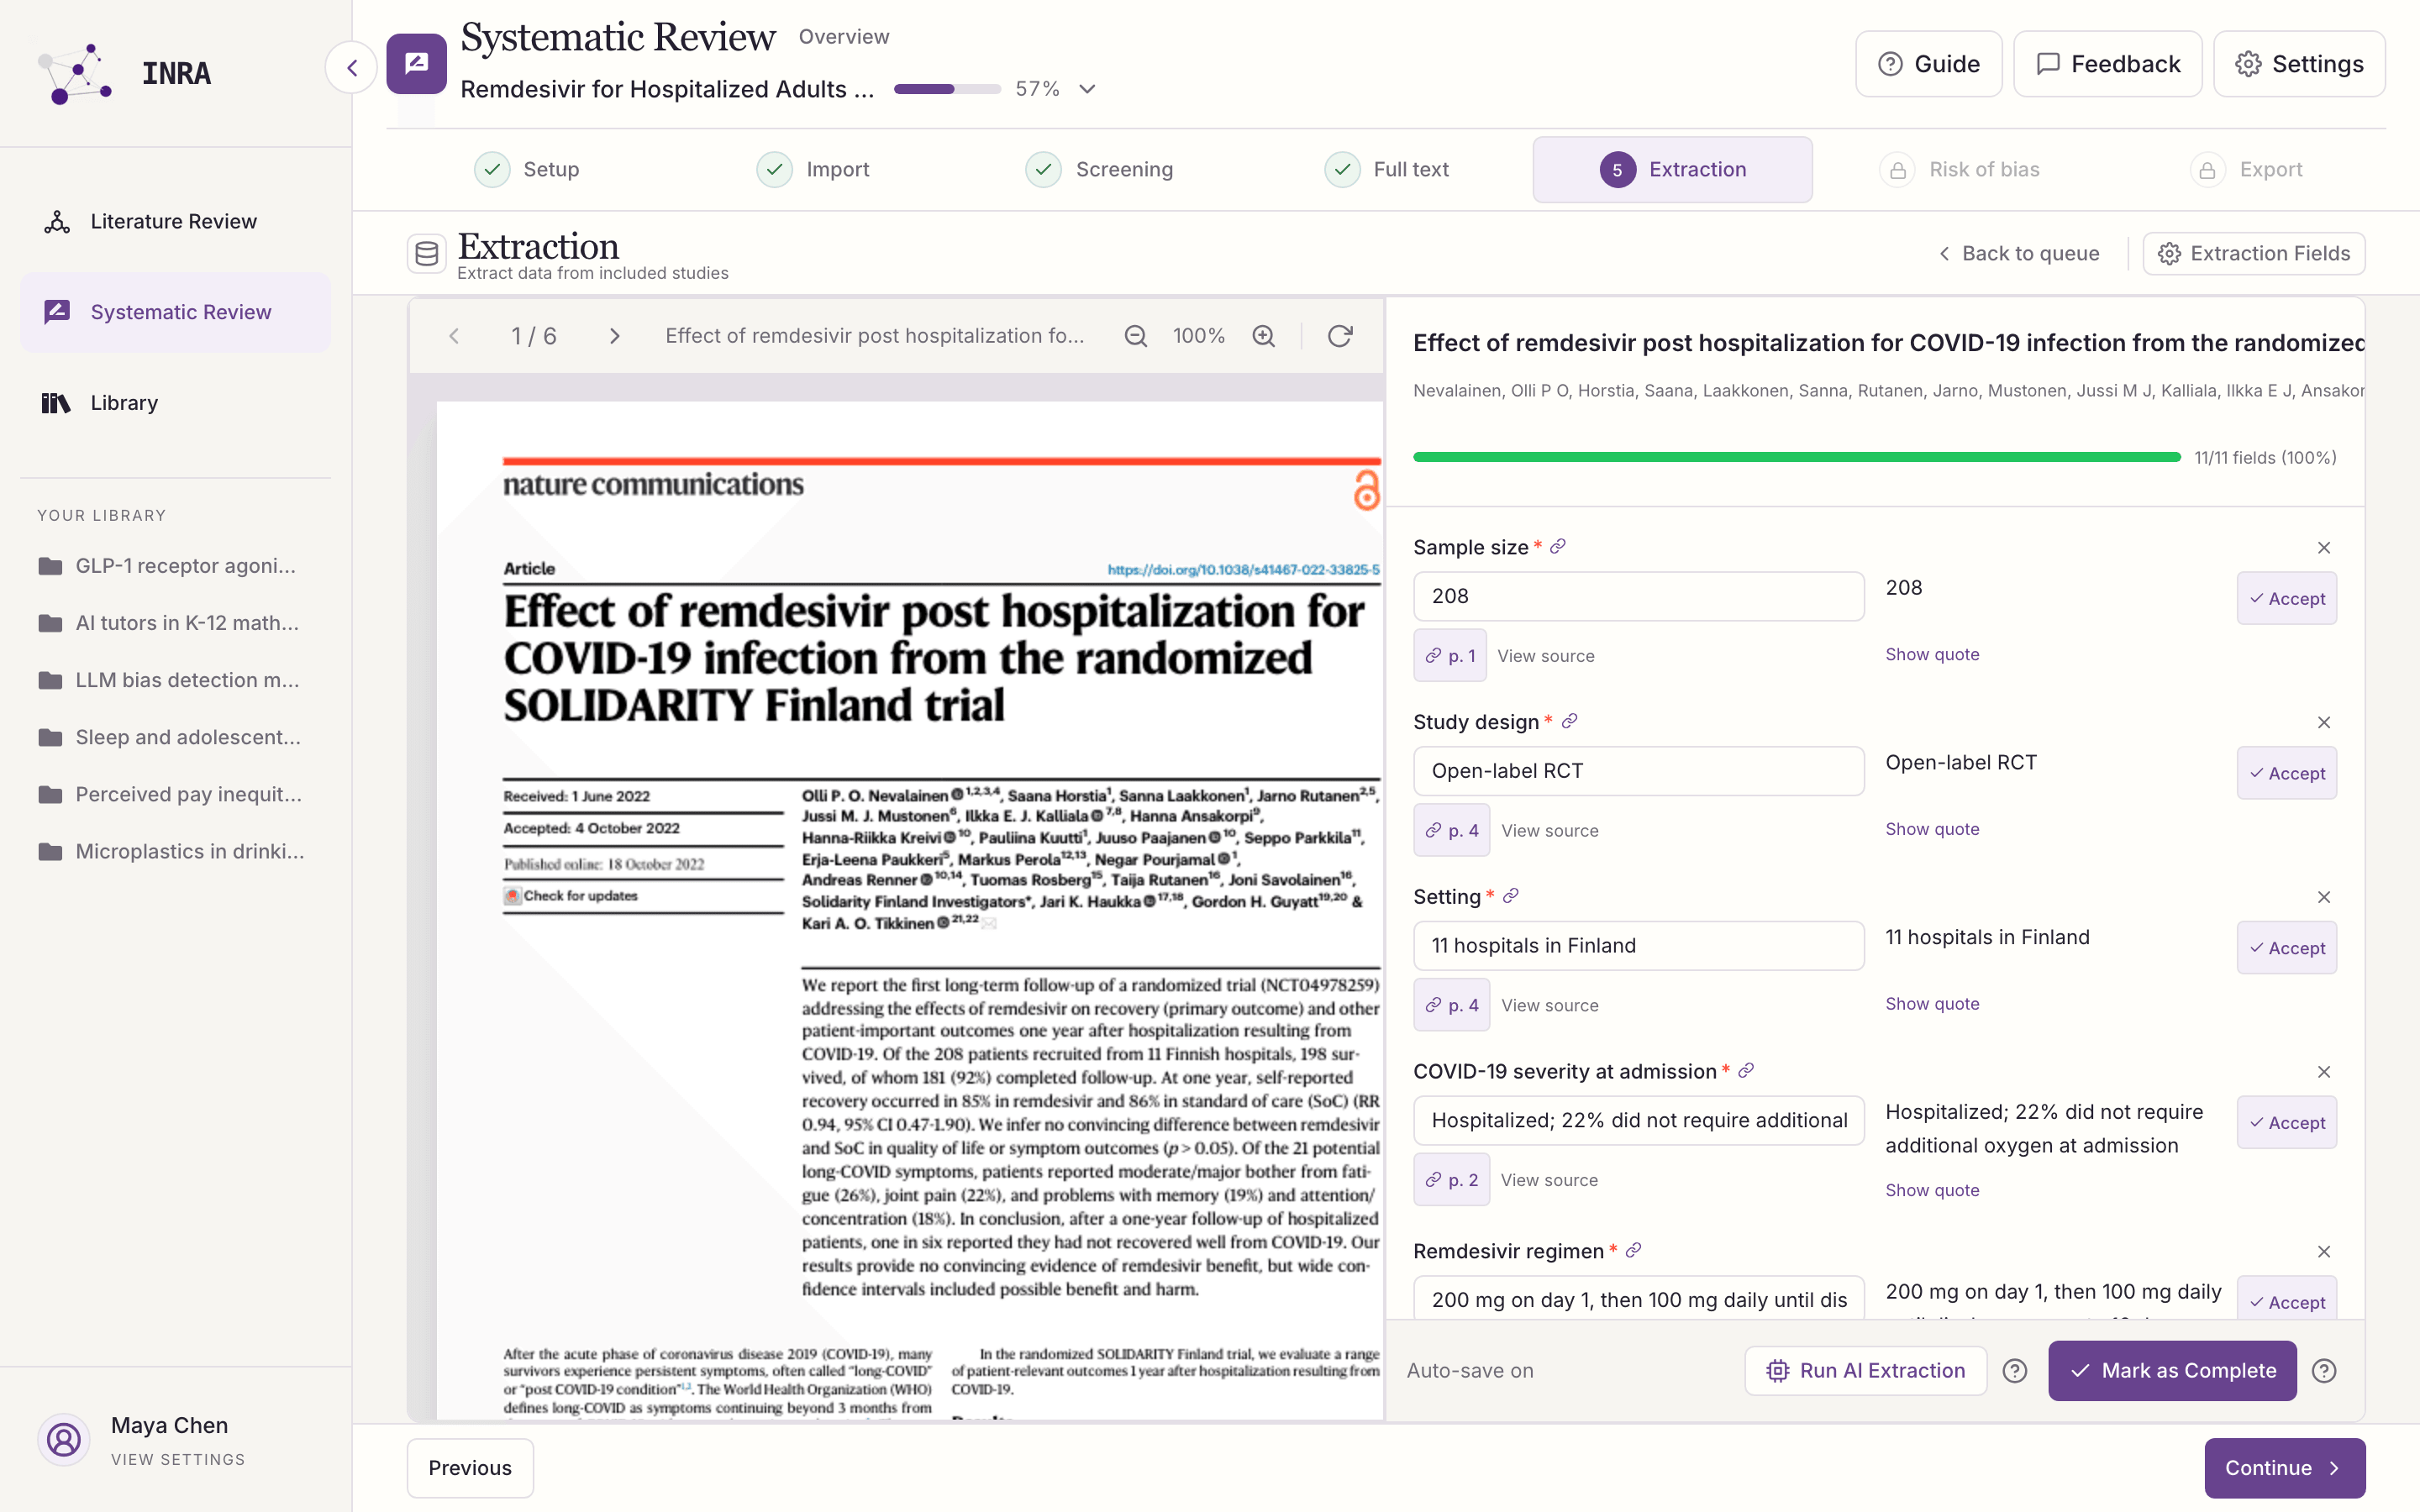The width and height of the screenshot is (2420, 1512).
Task: Show quote for Sample size
Action: pyautogui.click(x=1932, y=654)
